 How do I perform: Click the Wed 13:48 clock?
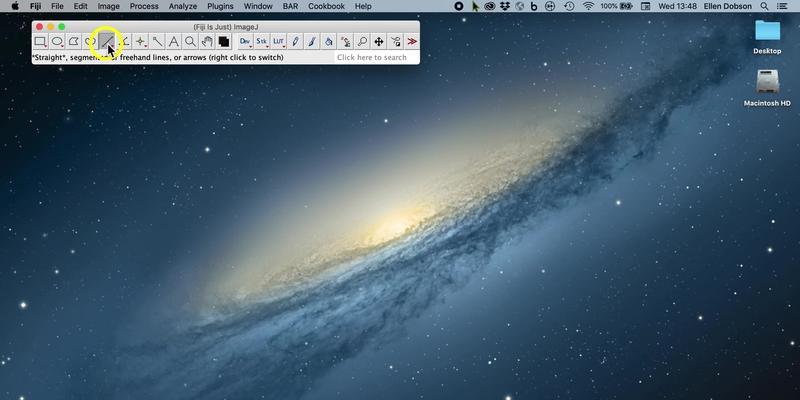(677, 6)
